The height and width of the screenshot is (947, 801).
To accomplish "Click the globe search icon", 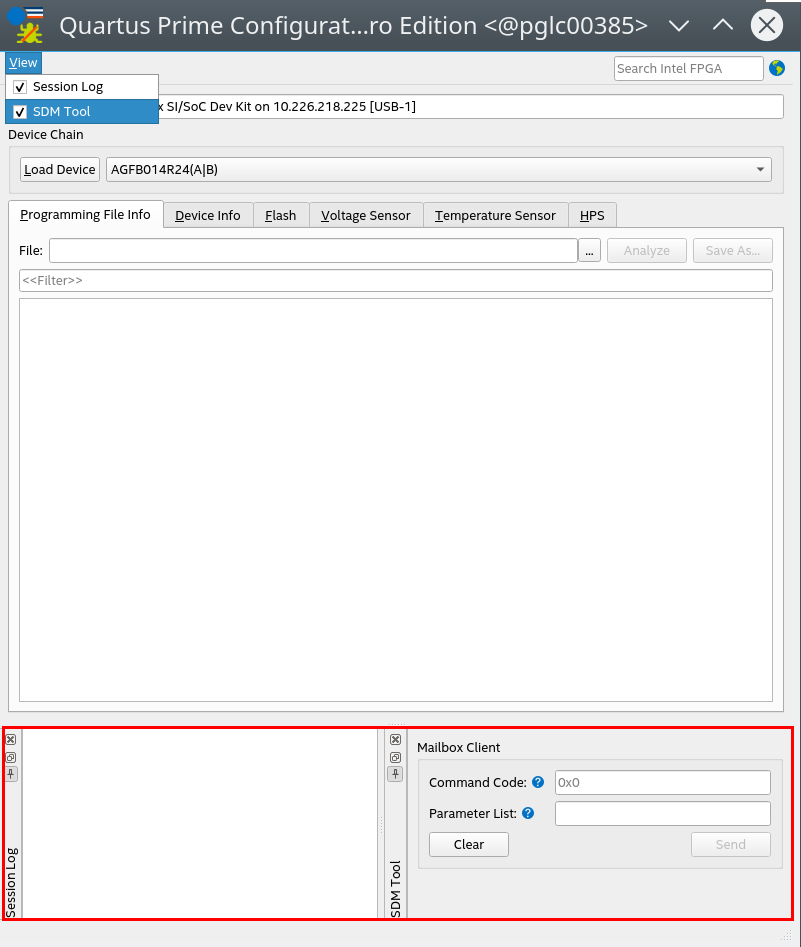I will [x=777, y=68].
